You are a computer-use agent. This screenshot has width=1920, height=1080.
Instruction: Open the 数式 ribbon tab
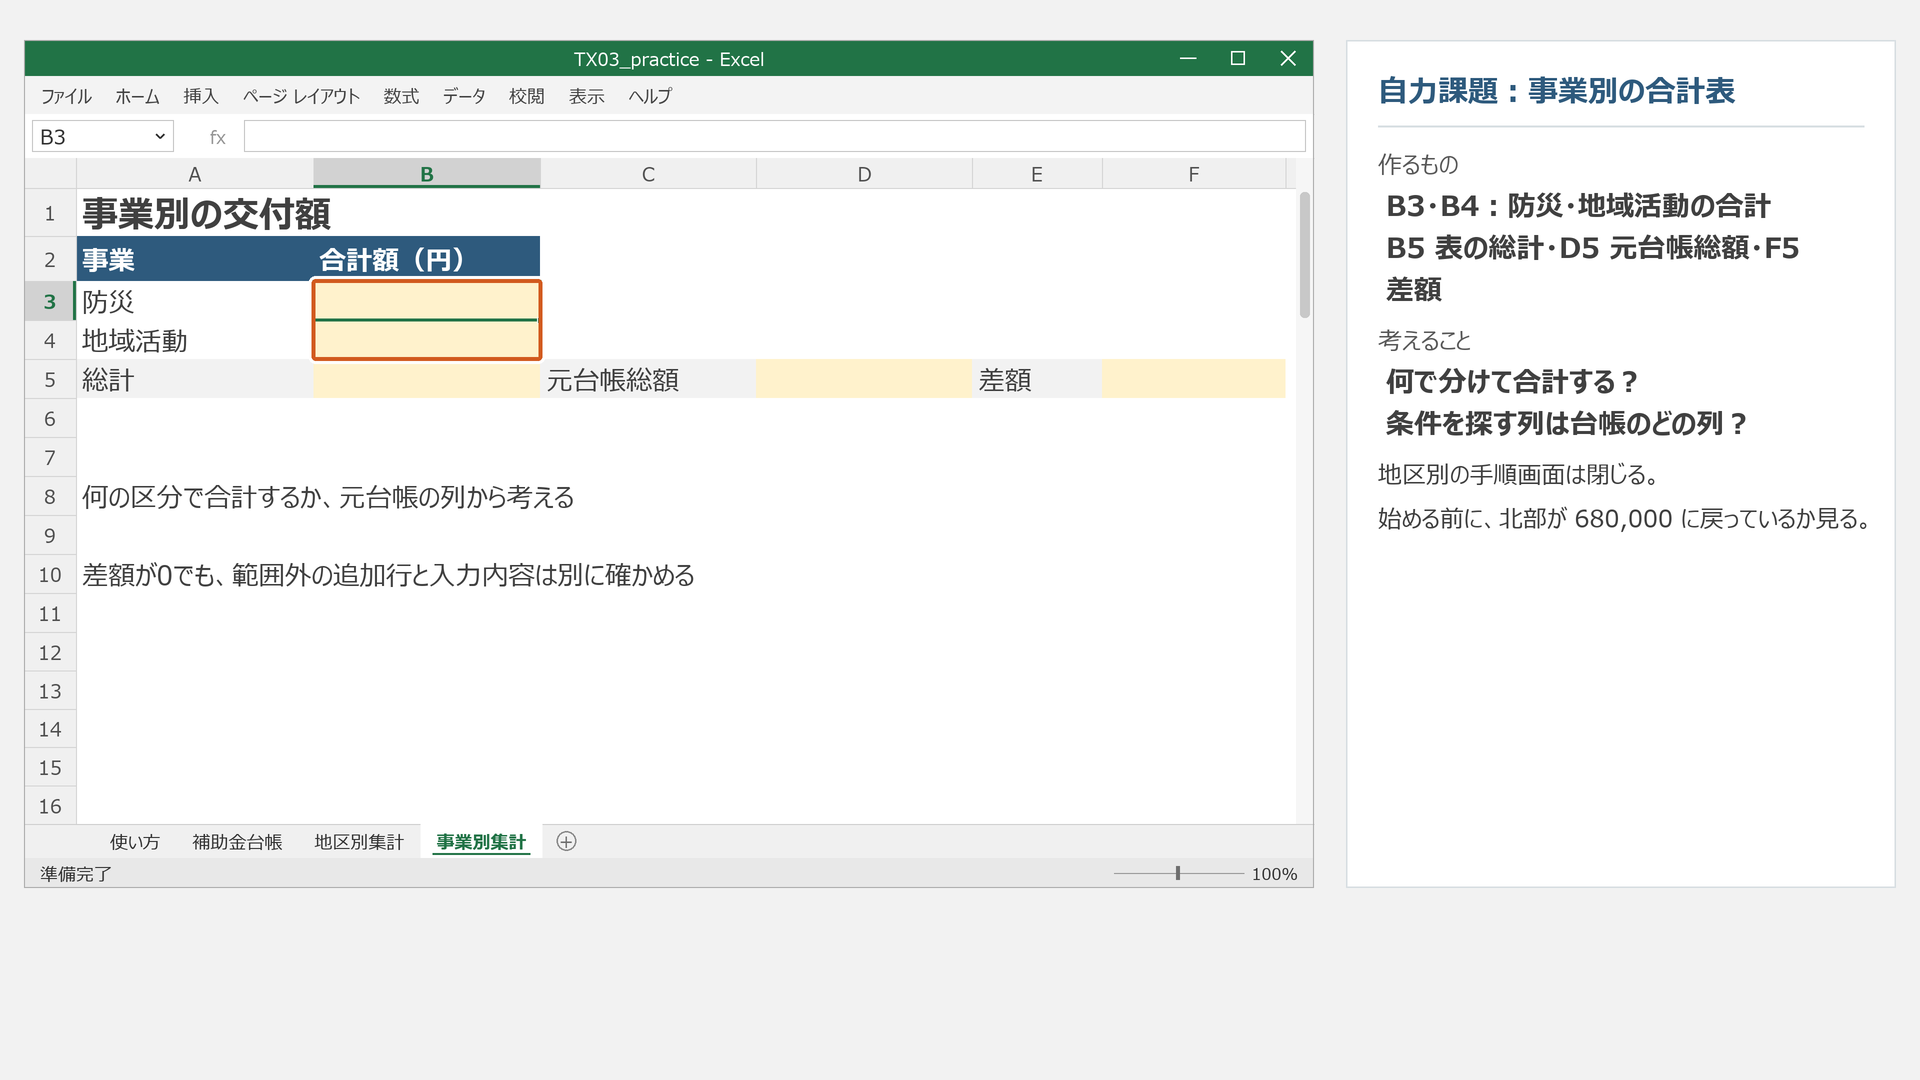coord(401,96)
